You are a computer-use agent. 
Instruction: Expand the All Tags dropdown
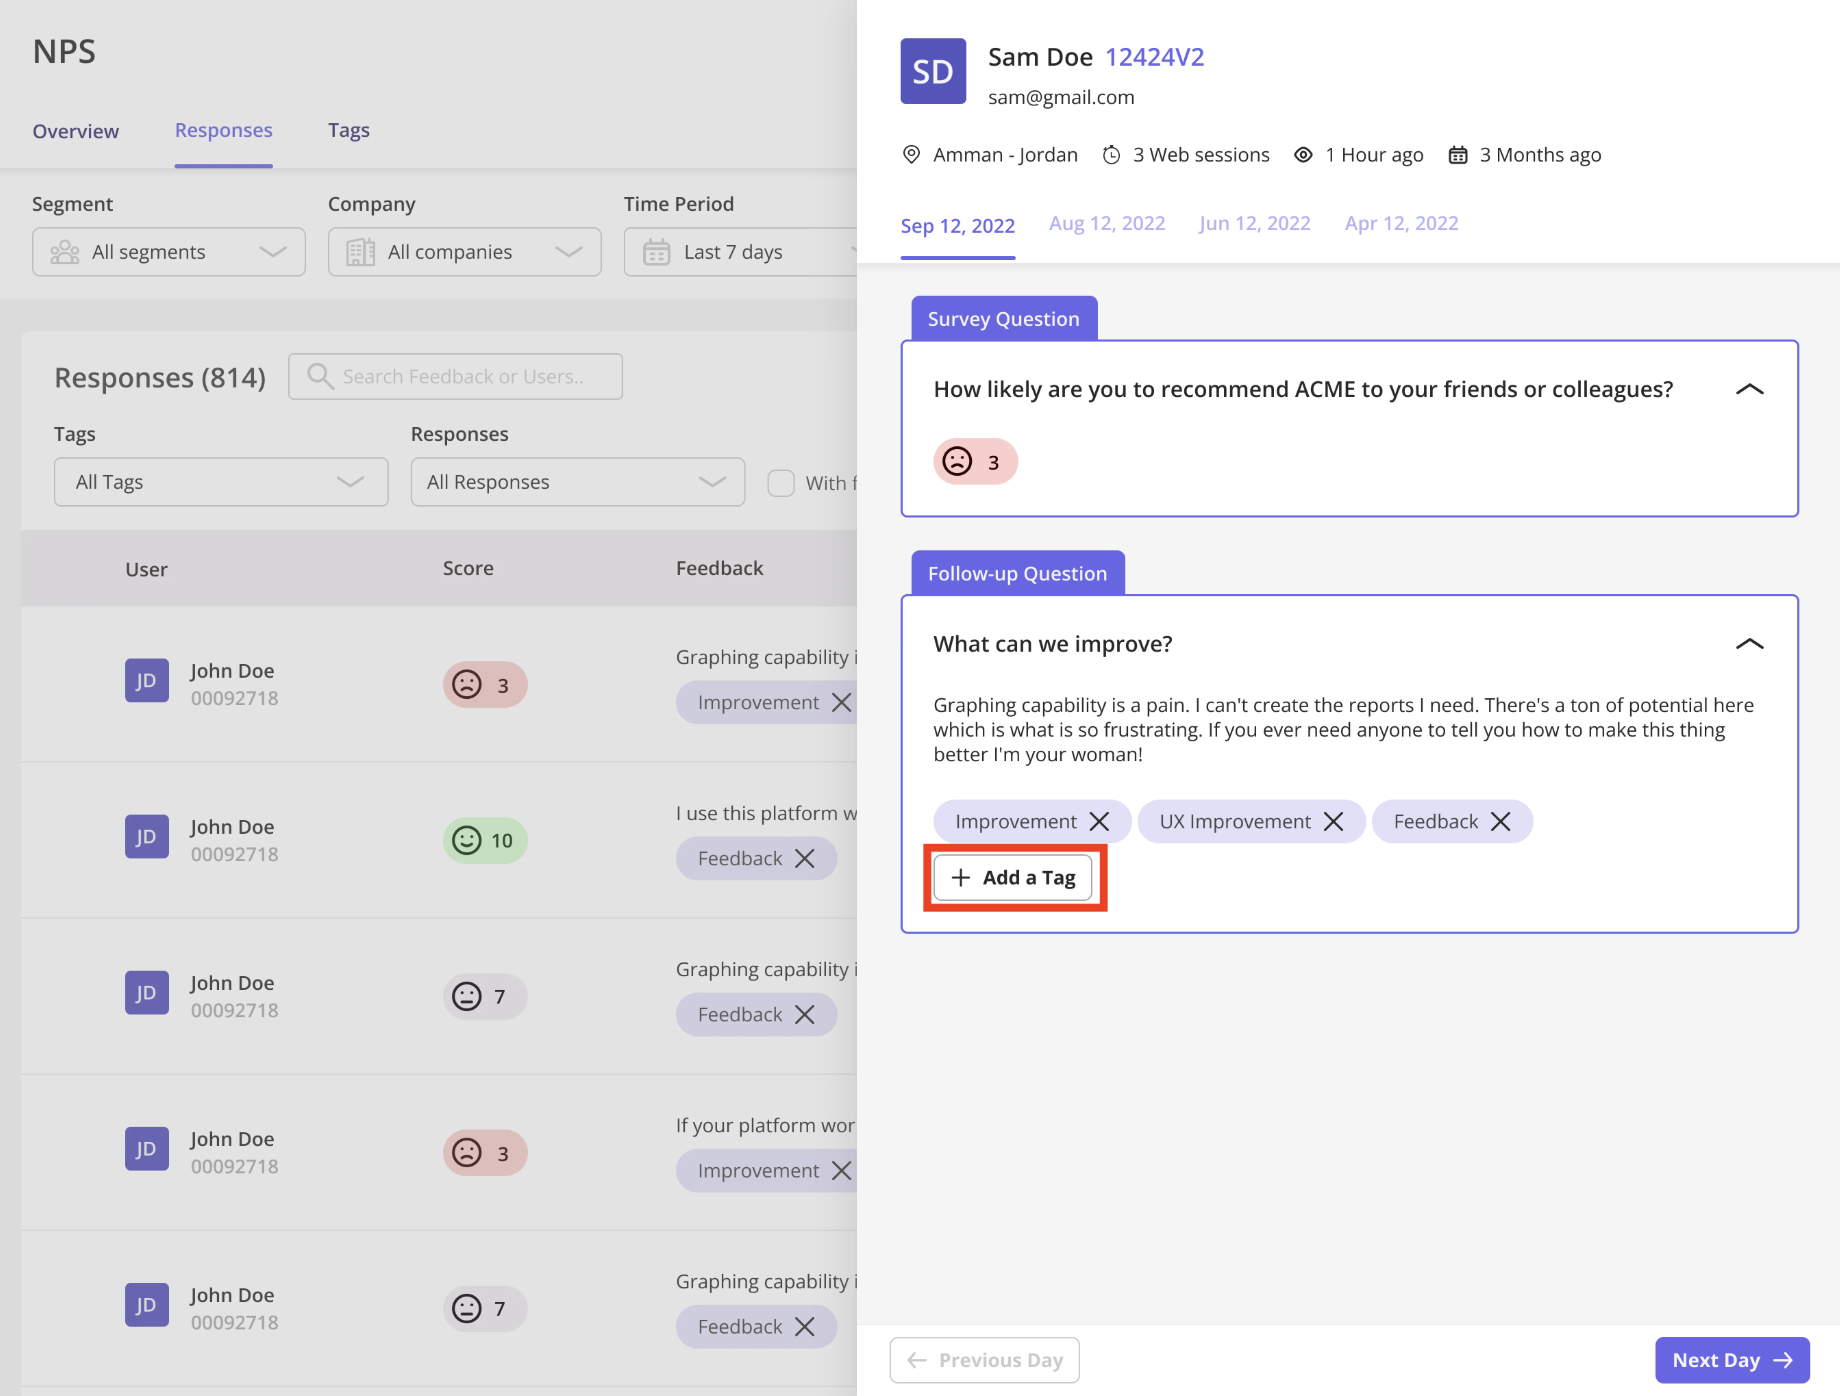pos(221,482)
